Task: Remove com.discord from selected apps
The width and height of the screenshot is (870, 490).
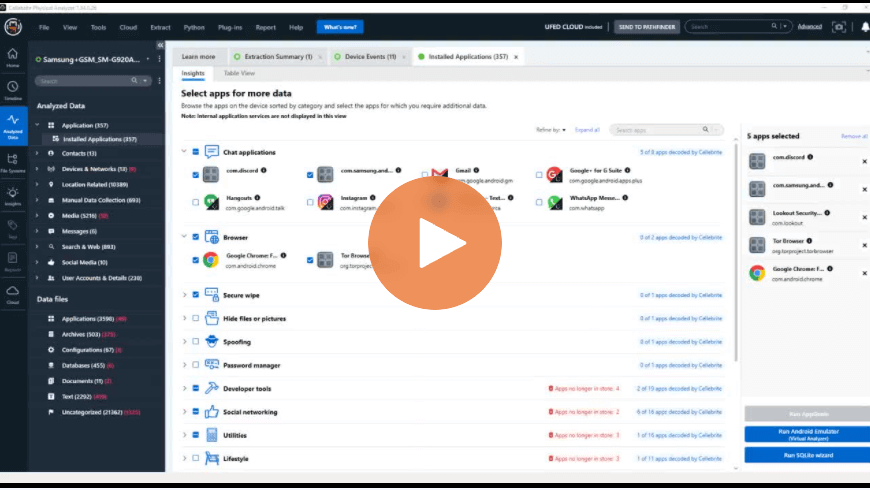Action: click(864, 161)
